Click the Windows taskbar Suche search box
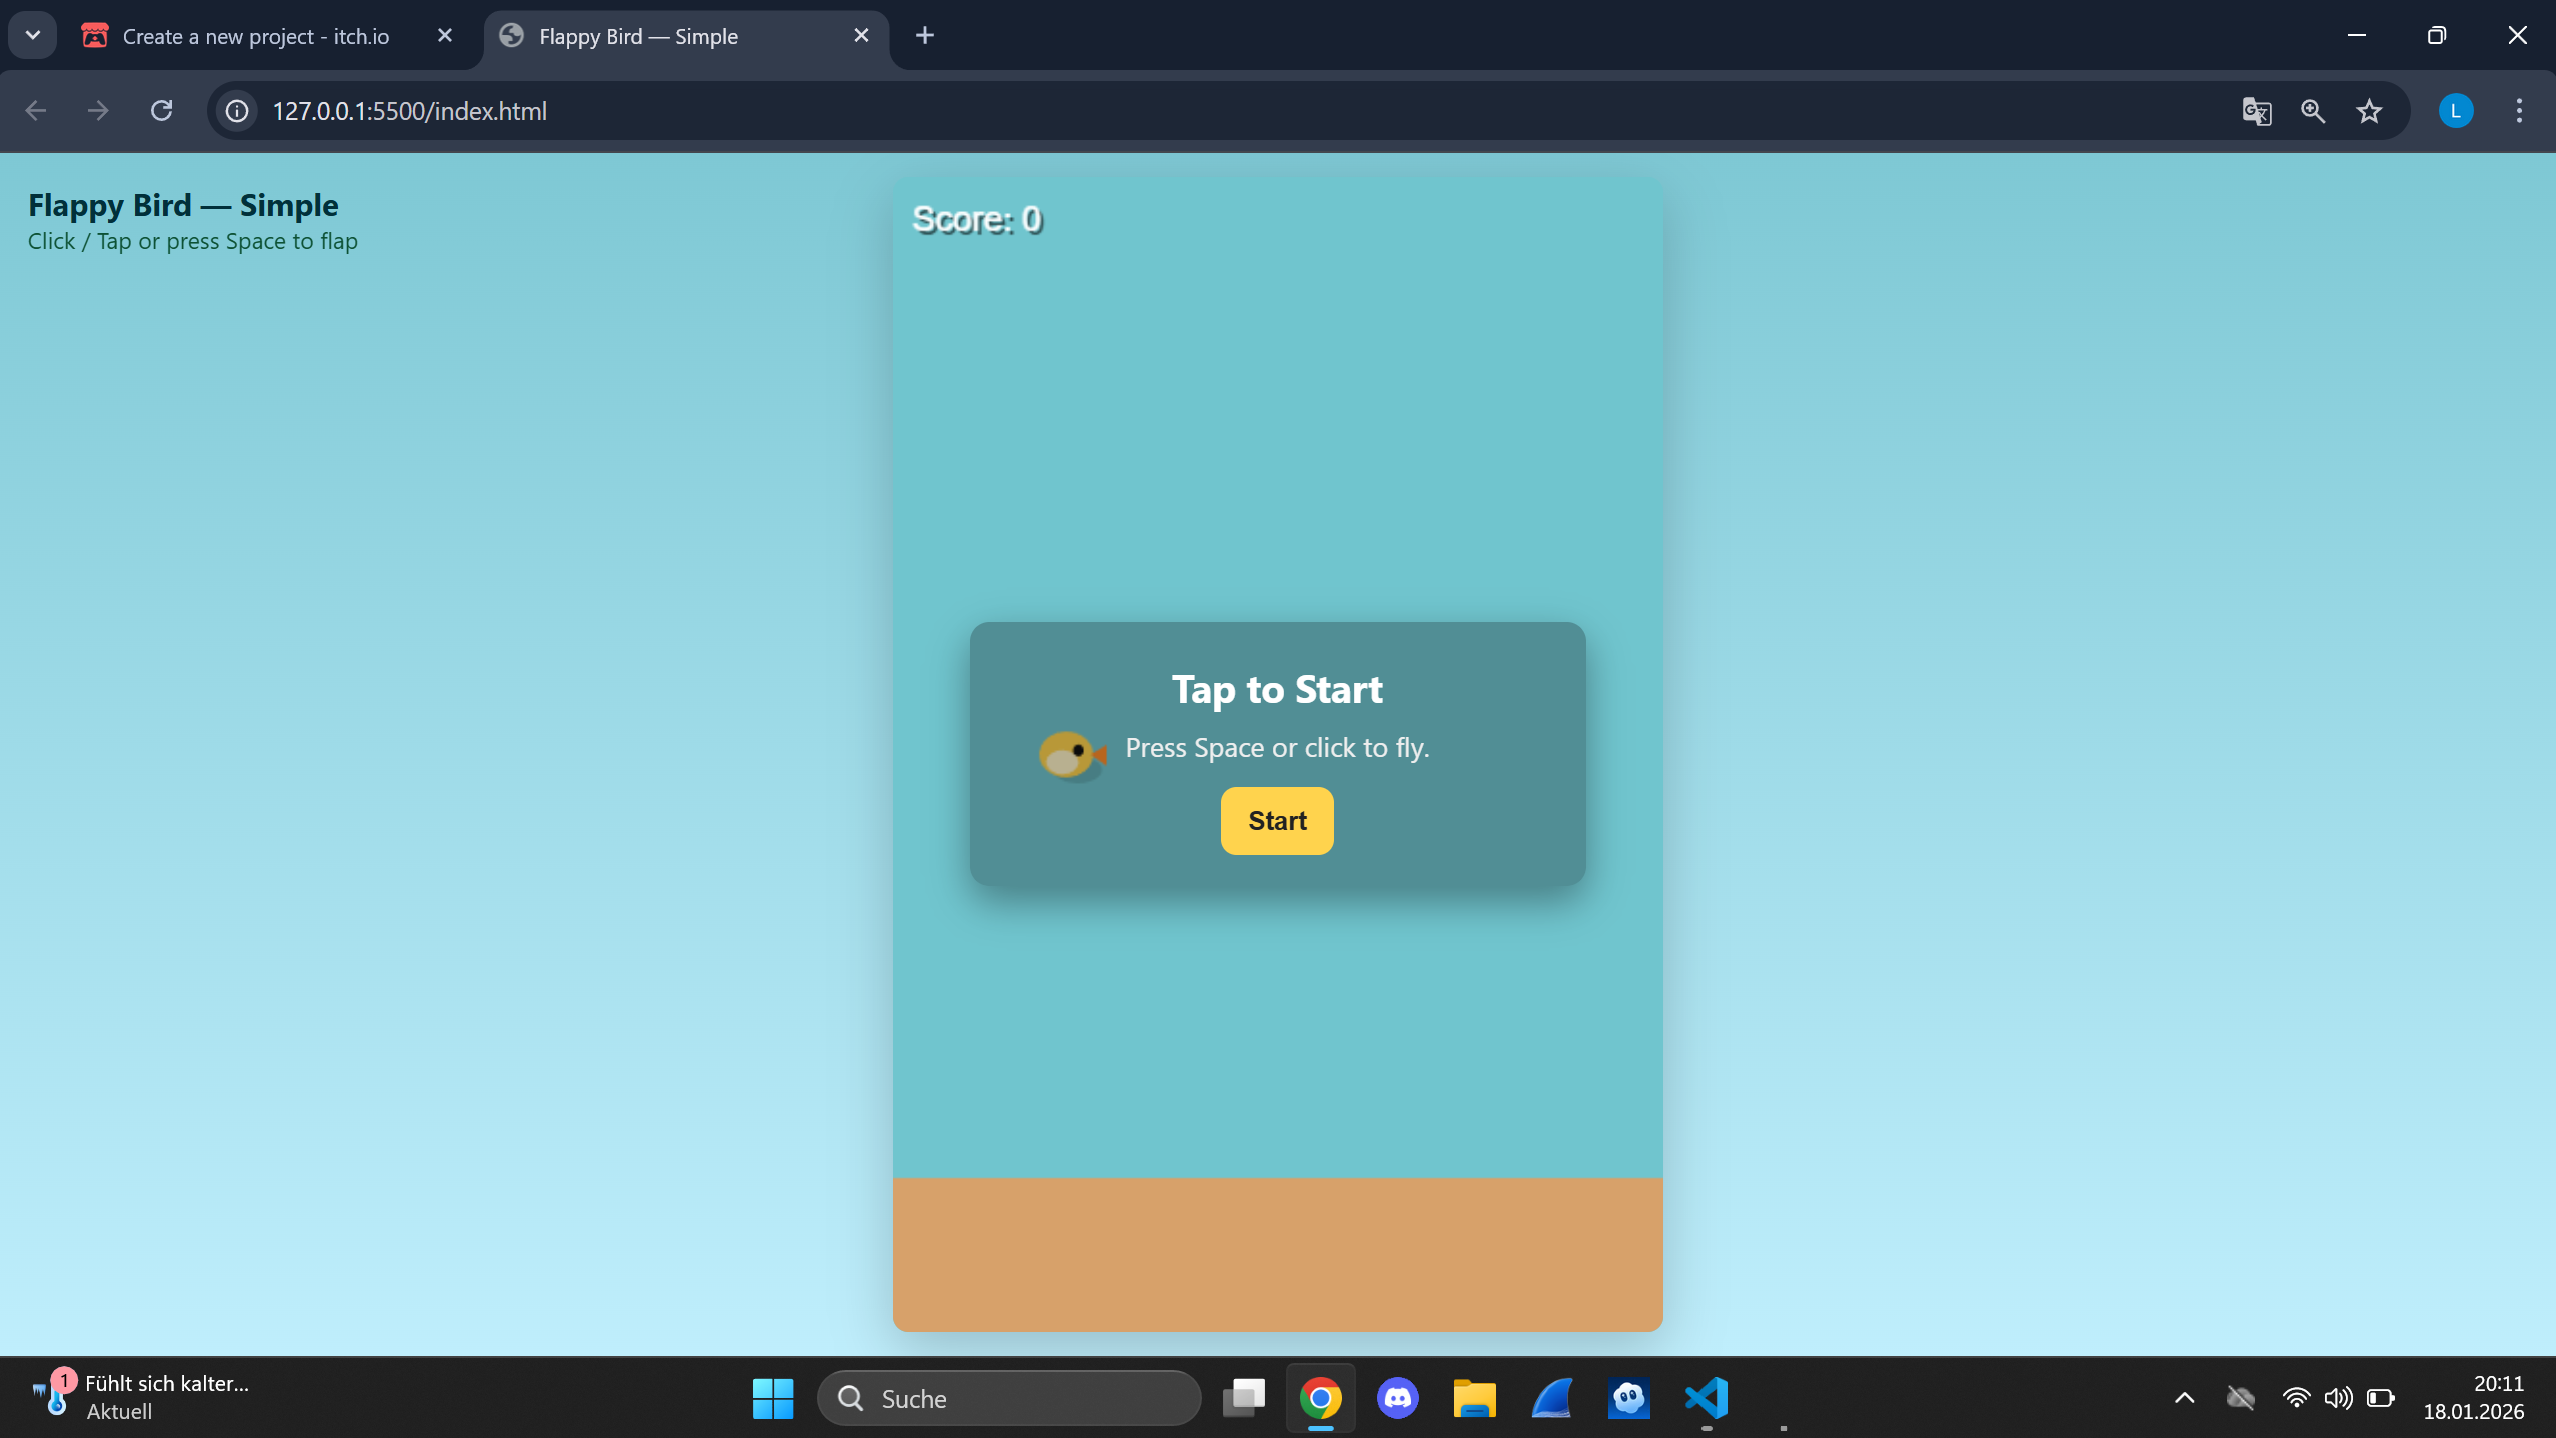2556x1438 pixels. point(1008,1397)
